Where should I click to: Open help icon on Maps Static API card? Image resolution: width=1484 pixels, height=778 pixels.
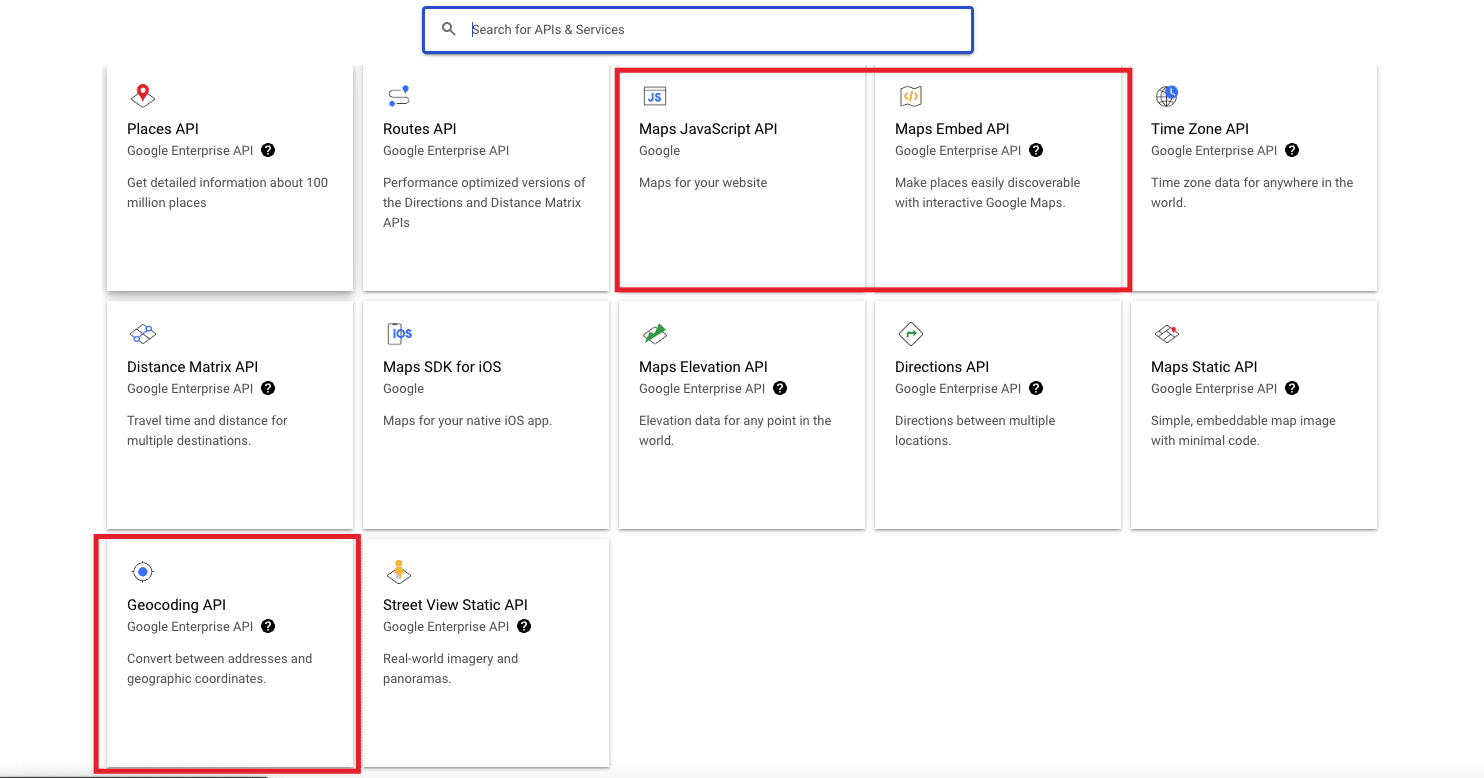click(1292, 388)
